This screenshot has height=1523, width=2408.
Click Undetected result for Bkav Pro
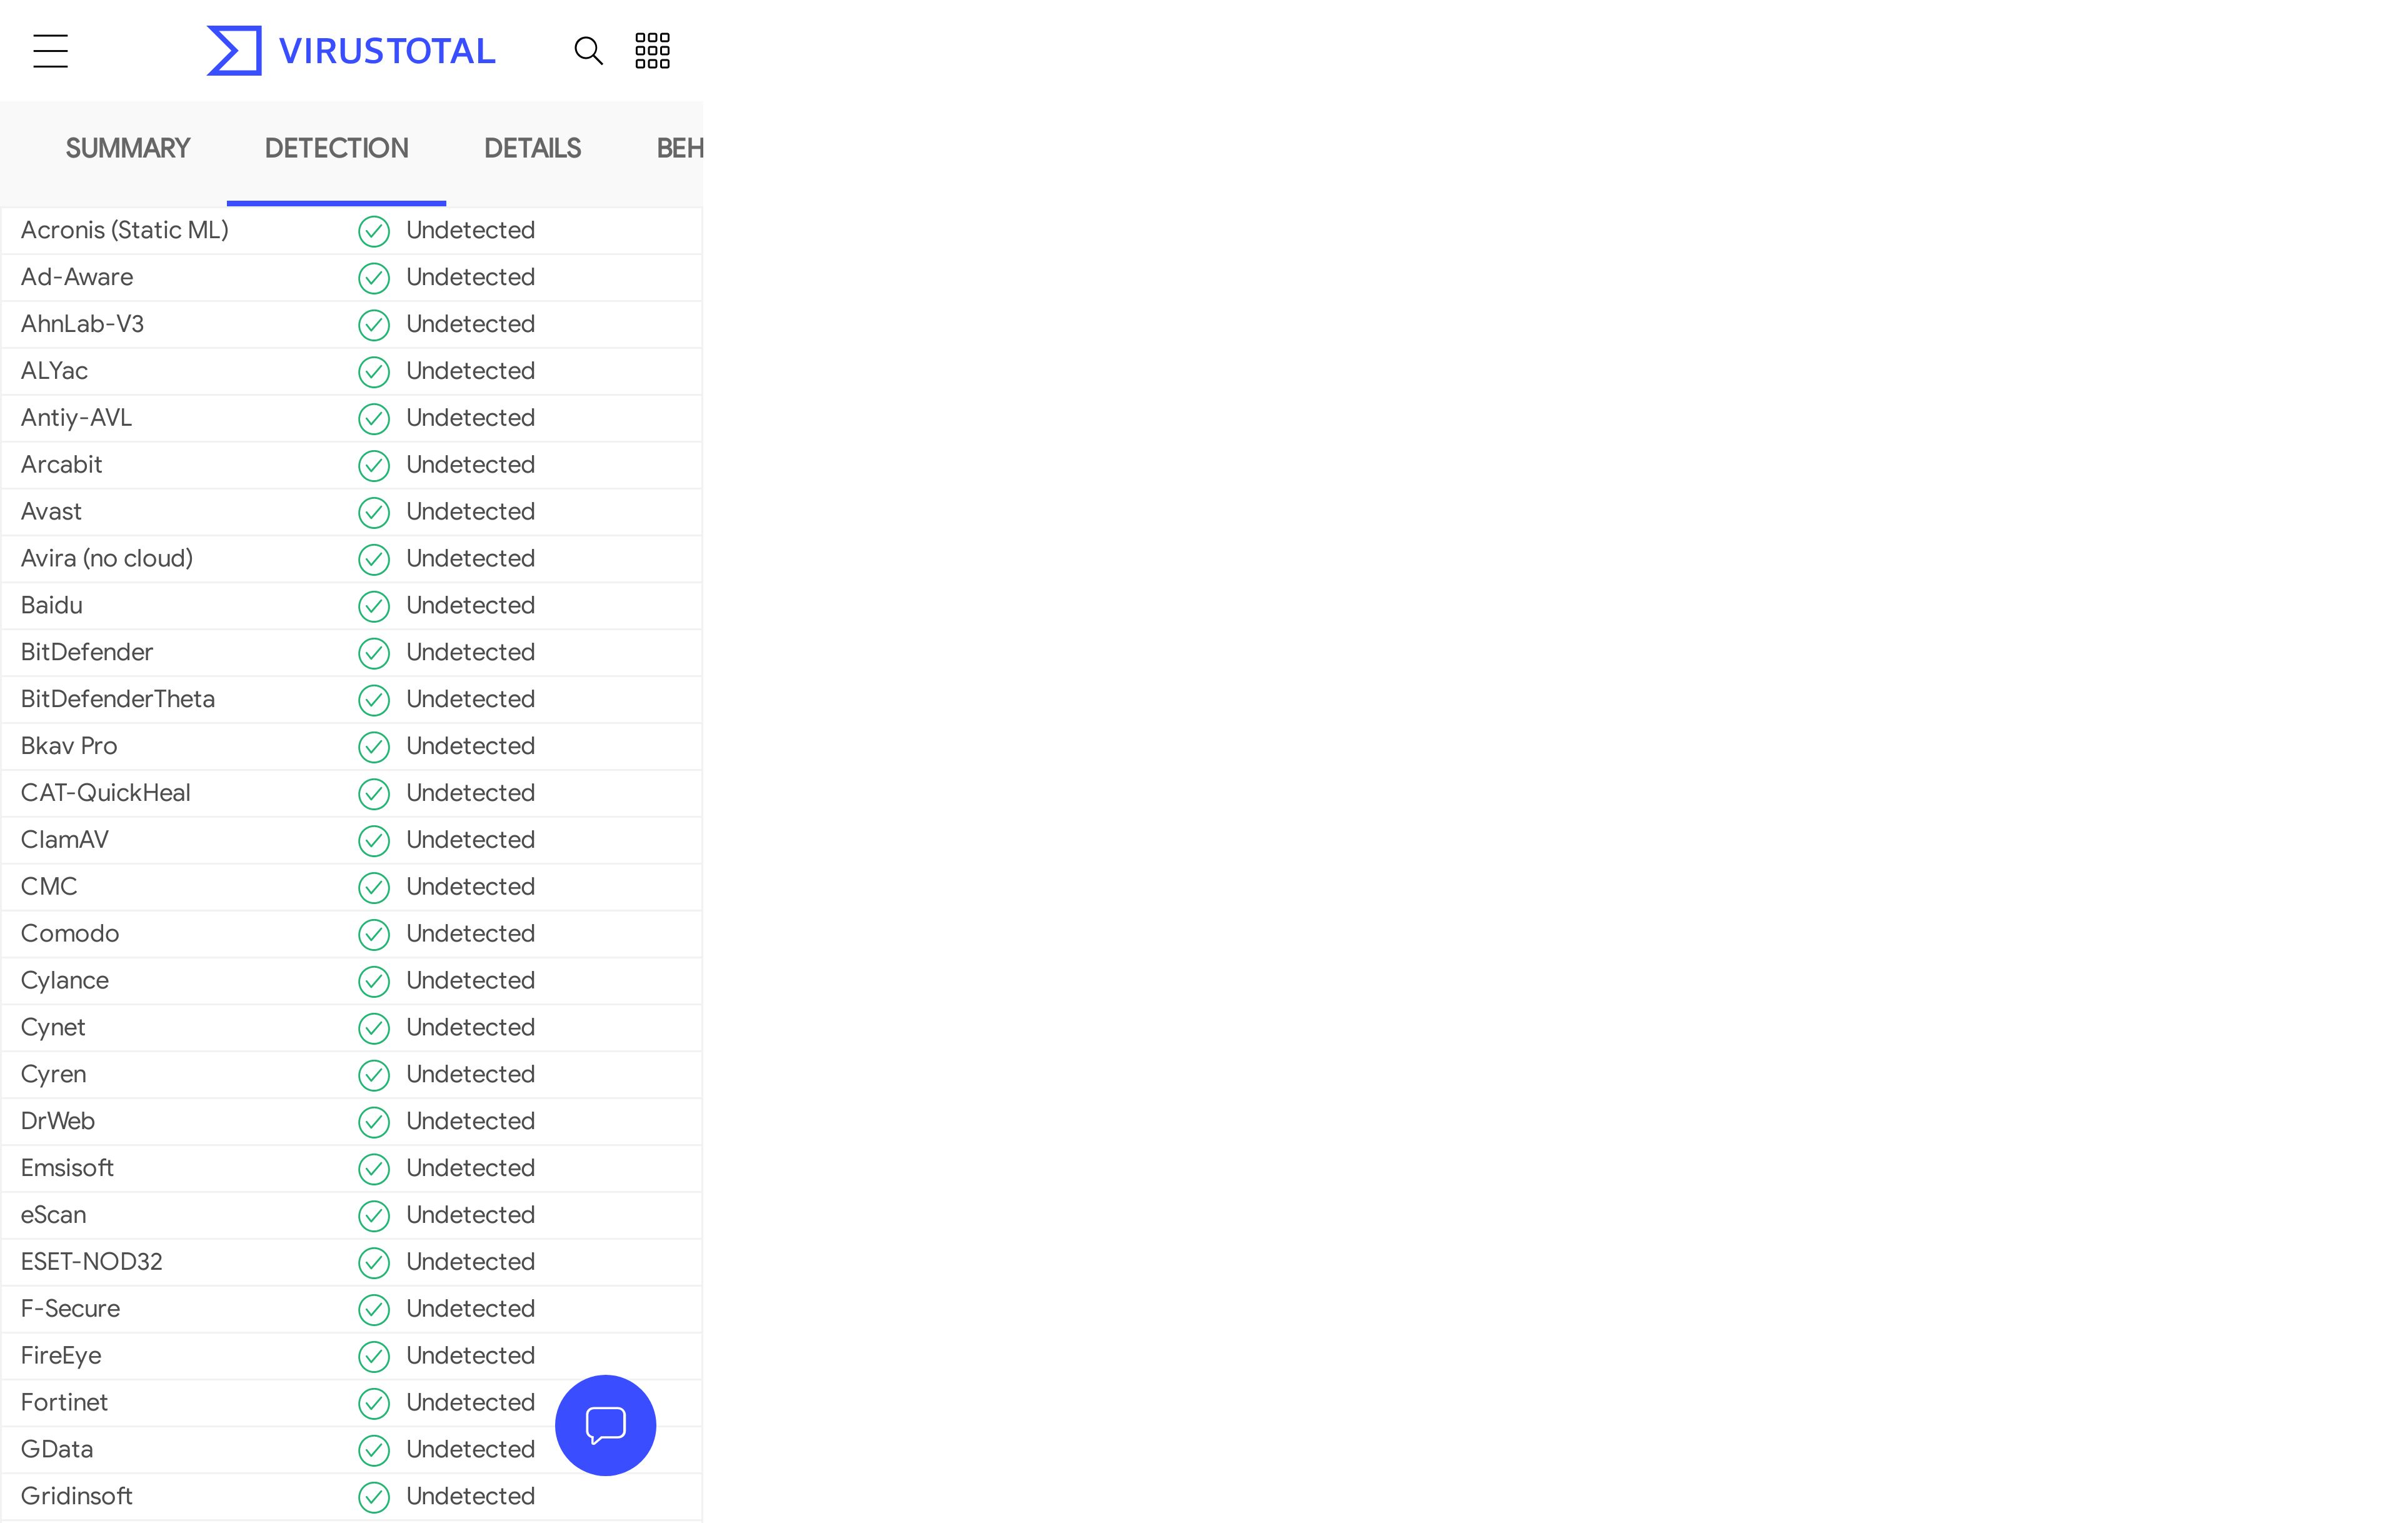470,746
